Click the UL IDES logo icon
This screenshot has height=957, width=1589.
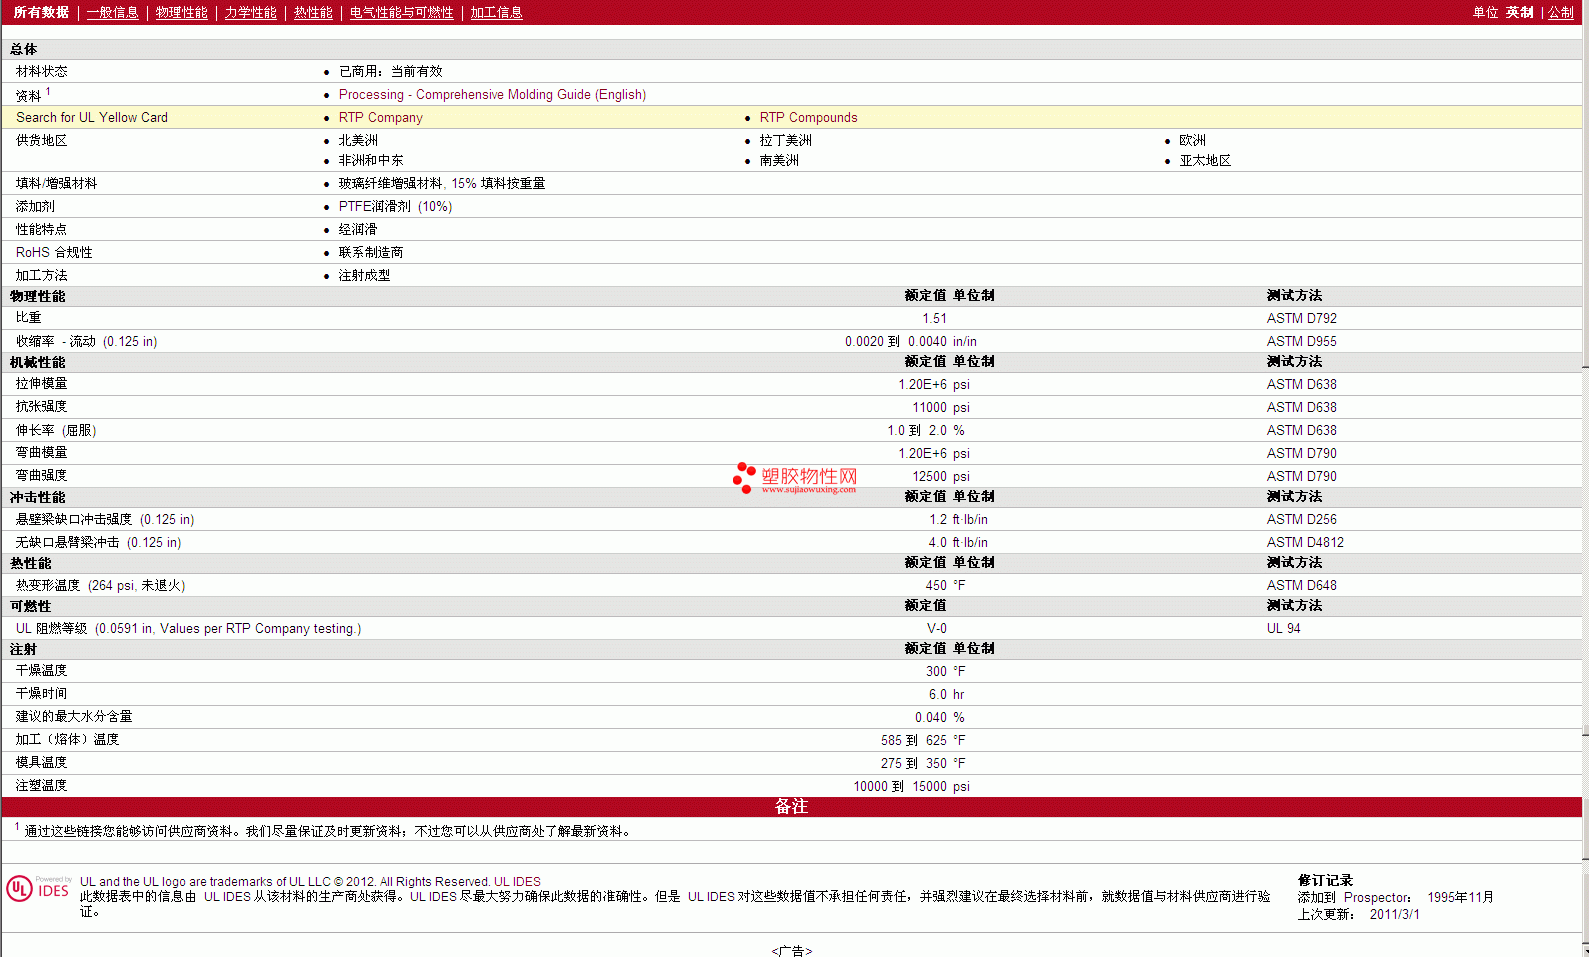pyautogui.click(x=39, y=888)
